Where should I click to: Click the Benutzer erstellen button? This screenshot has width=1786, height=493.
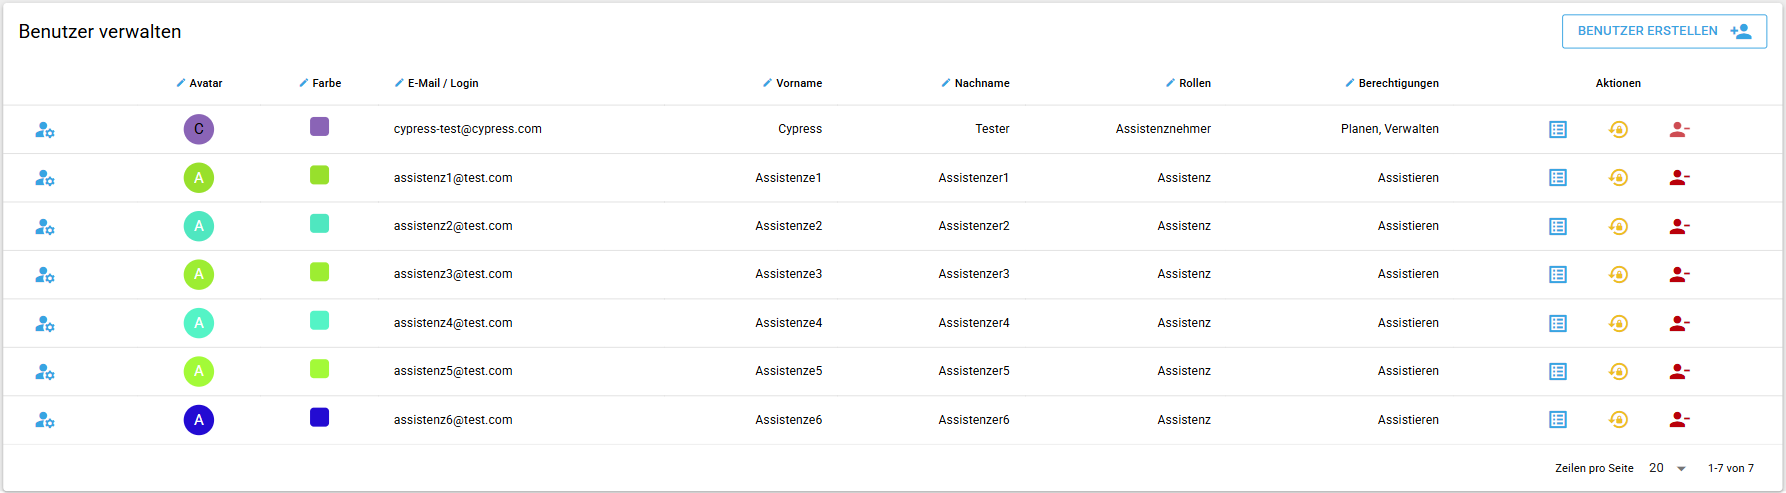(1664, 31)
